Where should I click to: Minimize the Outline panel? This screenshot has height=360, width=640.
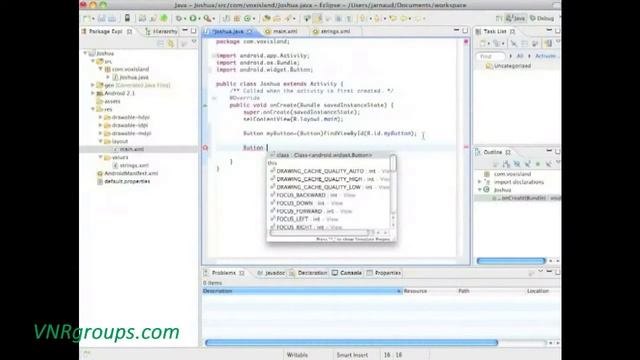pos(549,151)
